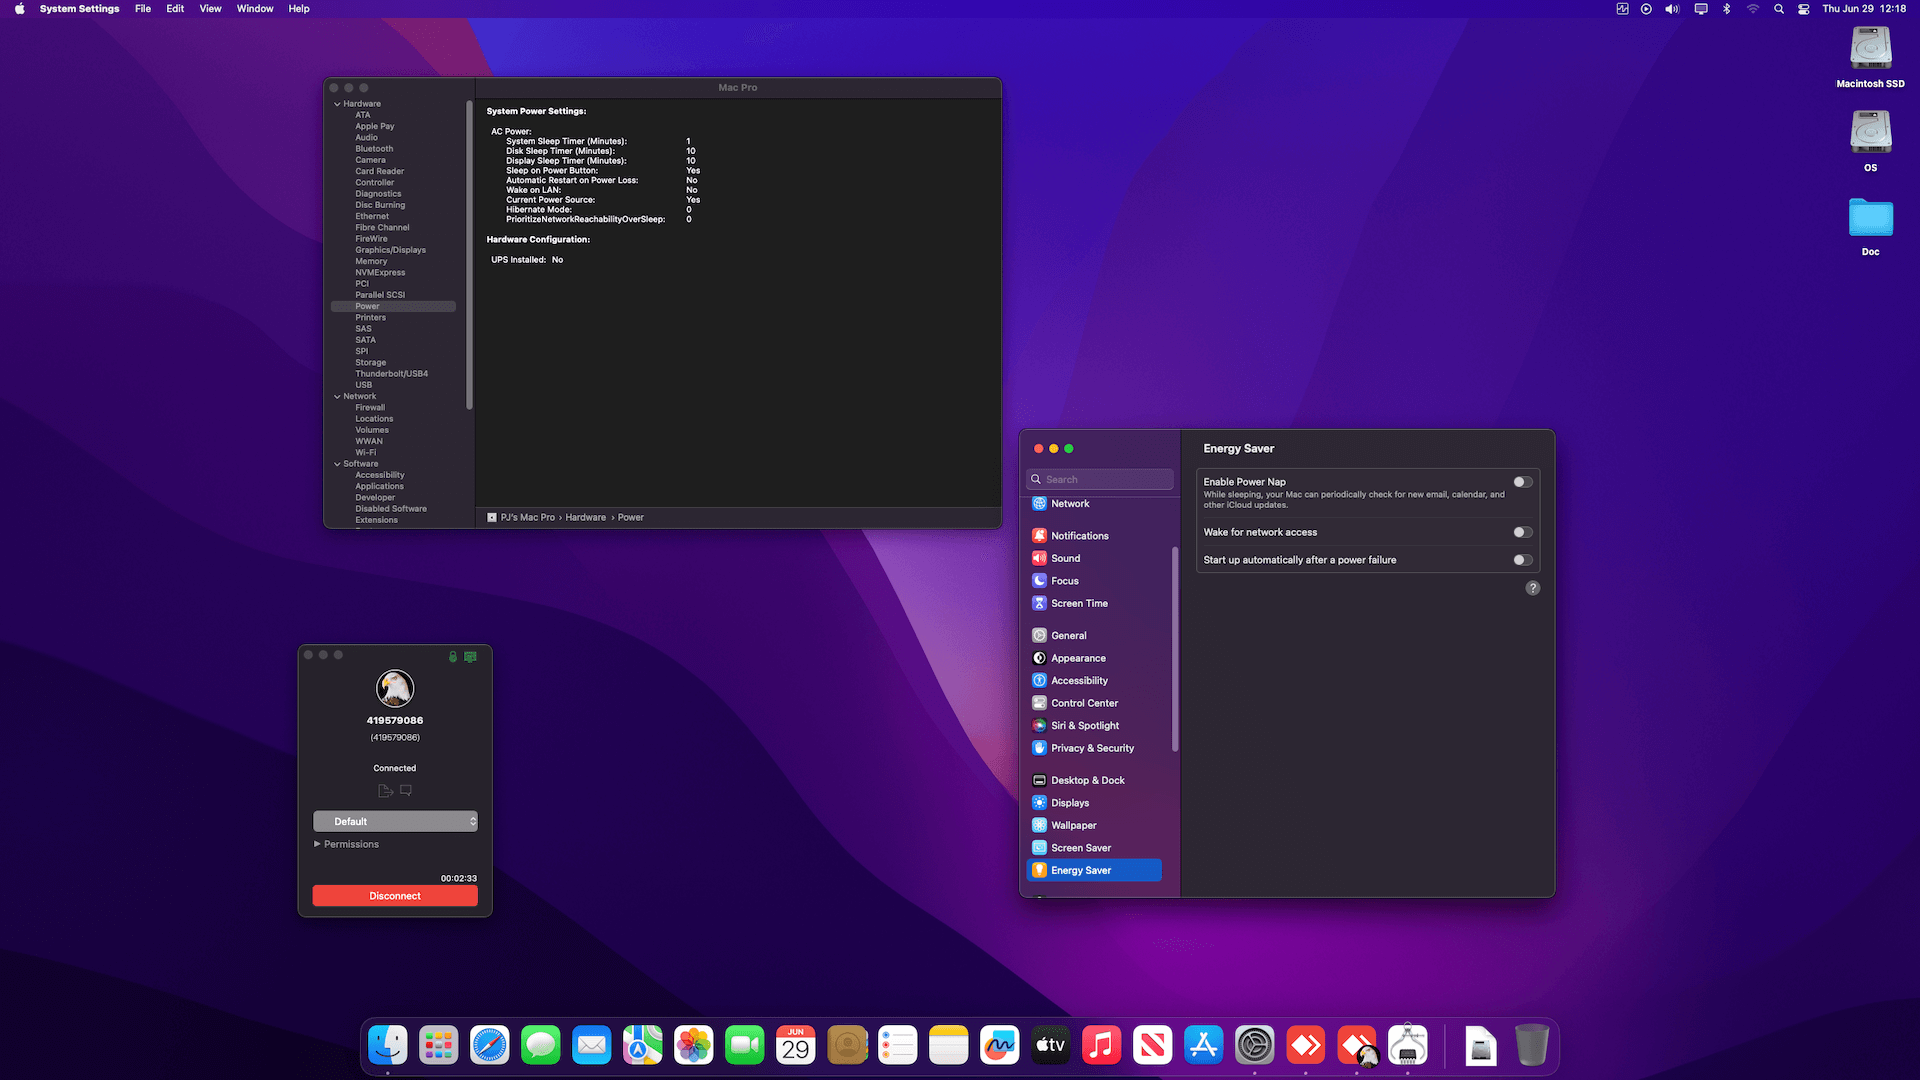Open Mail app in the Dock
The height and width of the screenshot is (1080, 1920).
(592, 1046)
